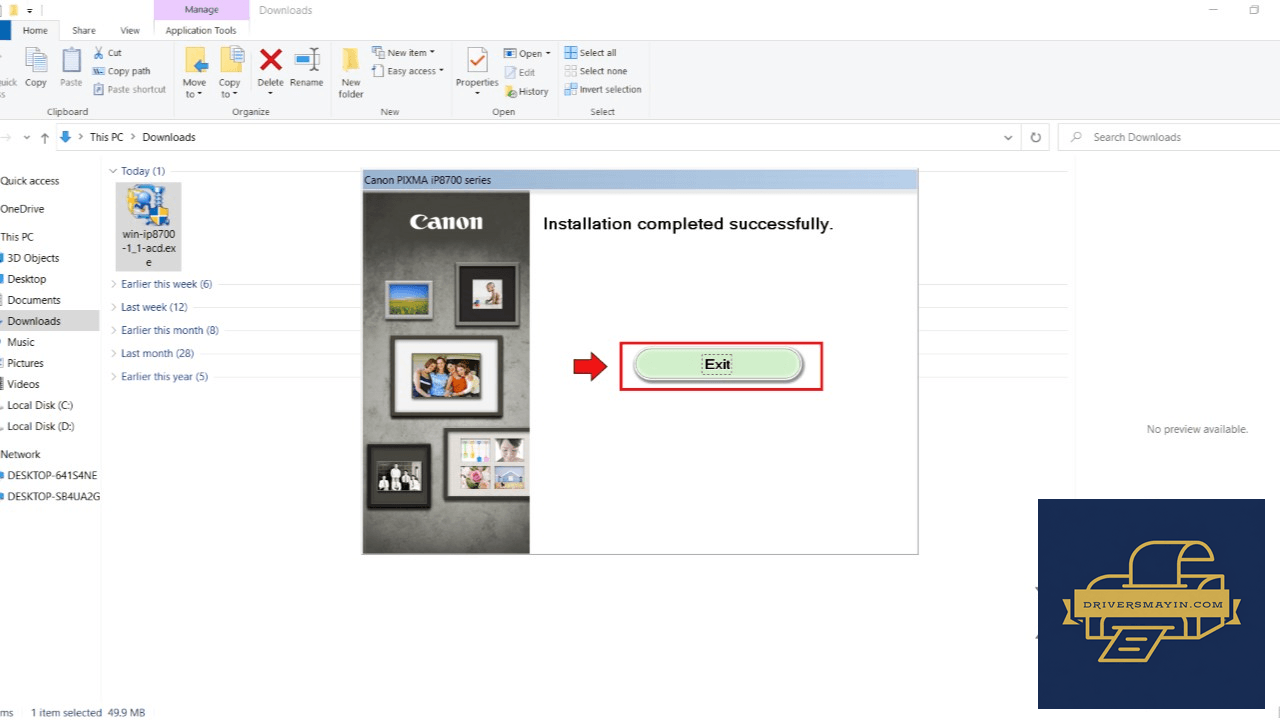Click the Up arrow navigation button

click(x=45, y=137)
